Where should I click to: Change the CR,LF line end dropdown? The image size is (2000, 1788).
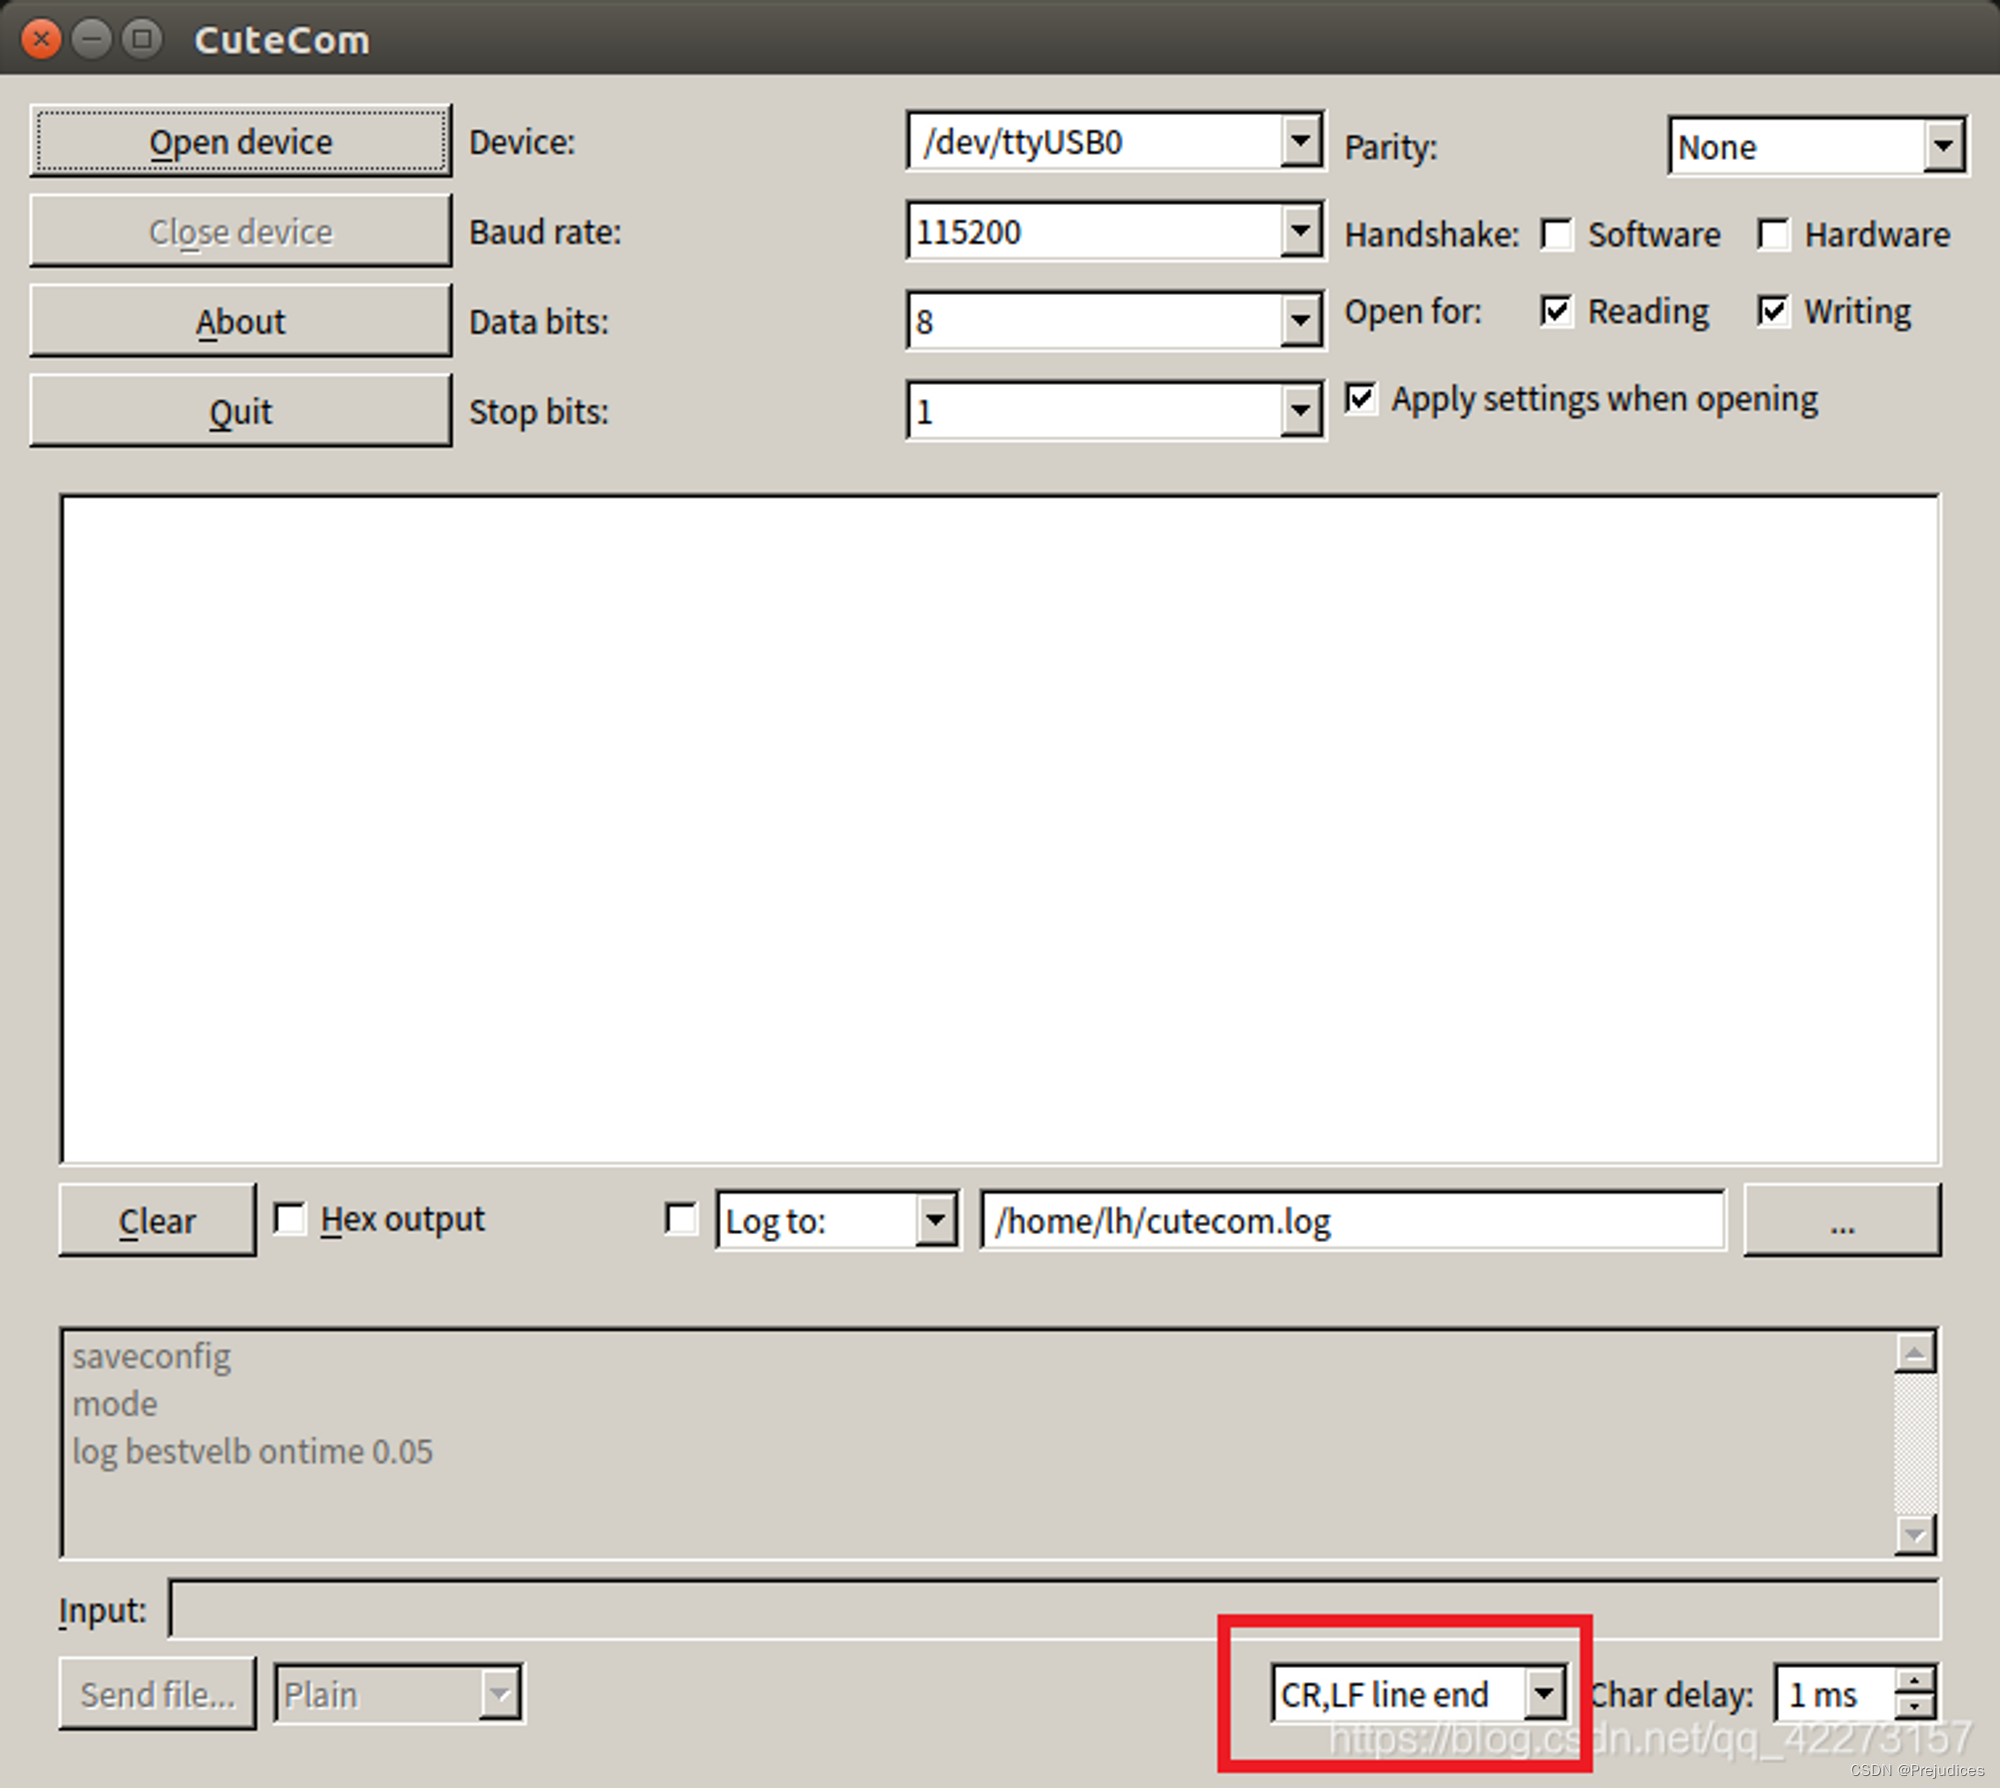point(1419,1694)
